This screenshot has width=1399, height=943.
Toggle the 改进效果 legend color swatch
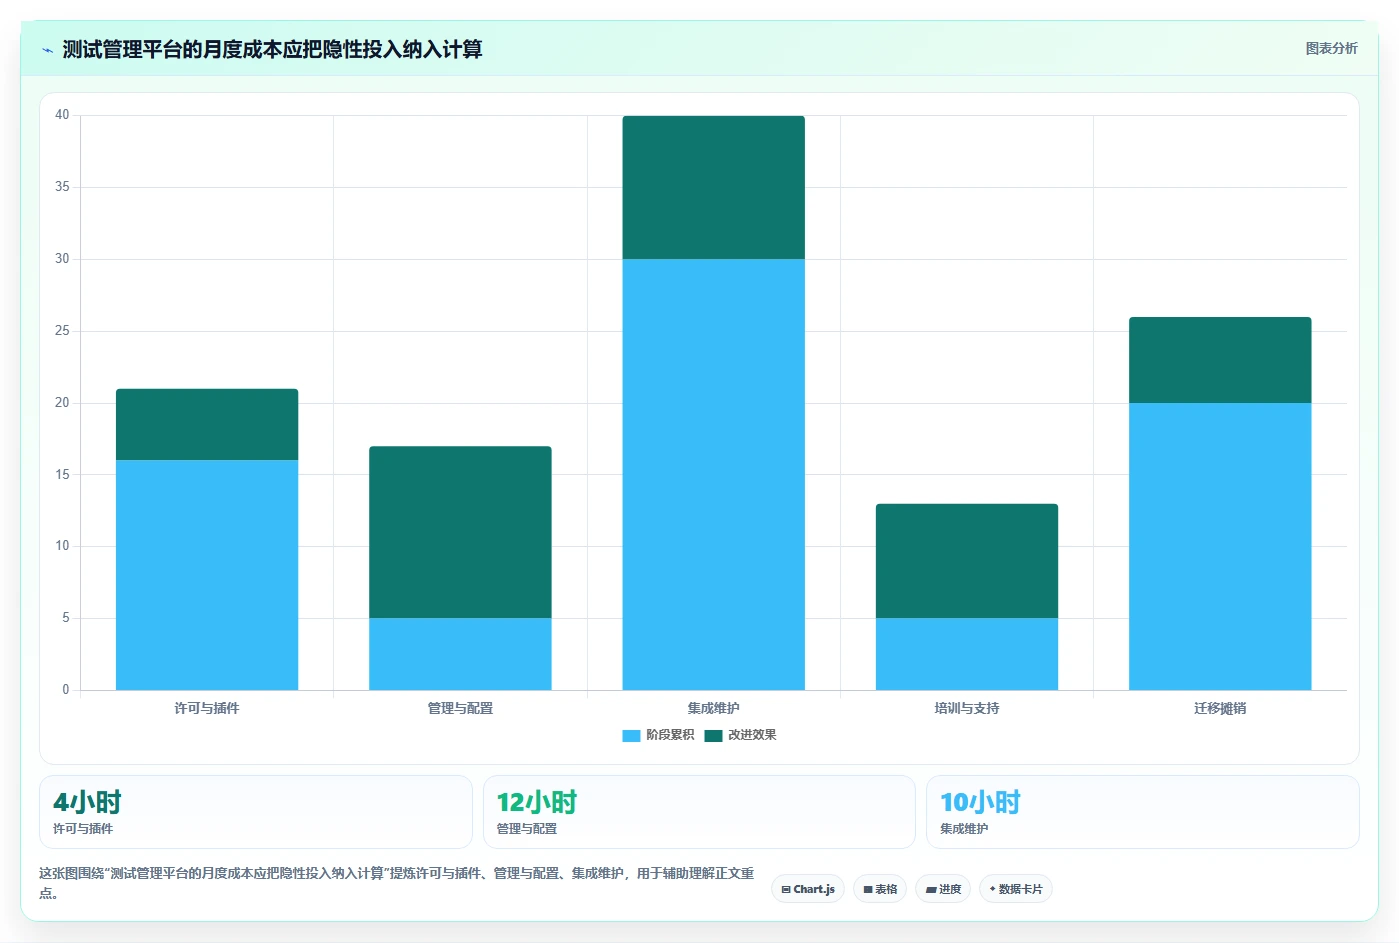click(713, 736)
